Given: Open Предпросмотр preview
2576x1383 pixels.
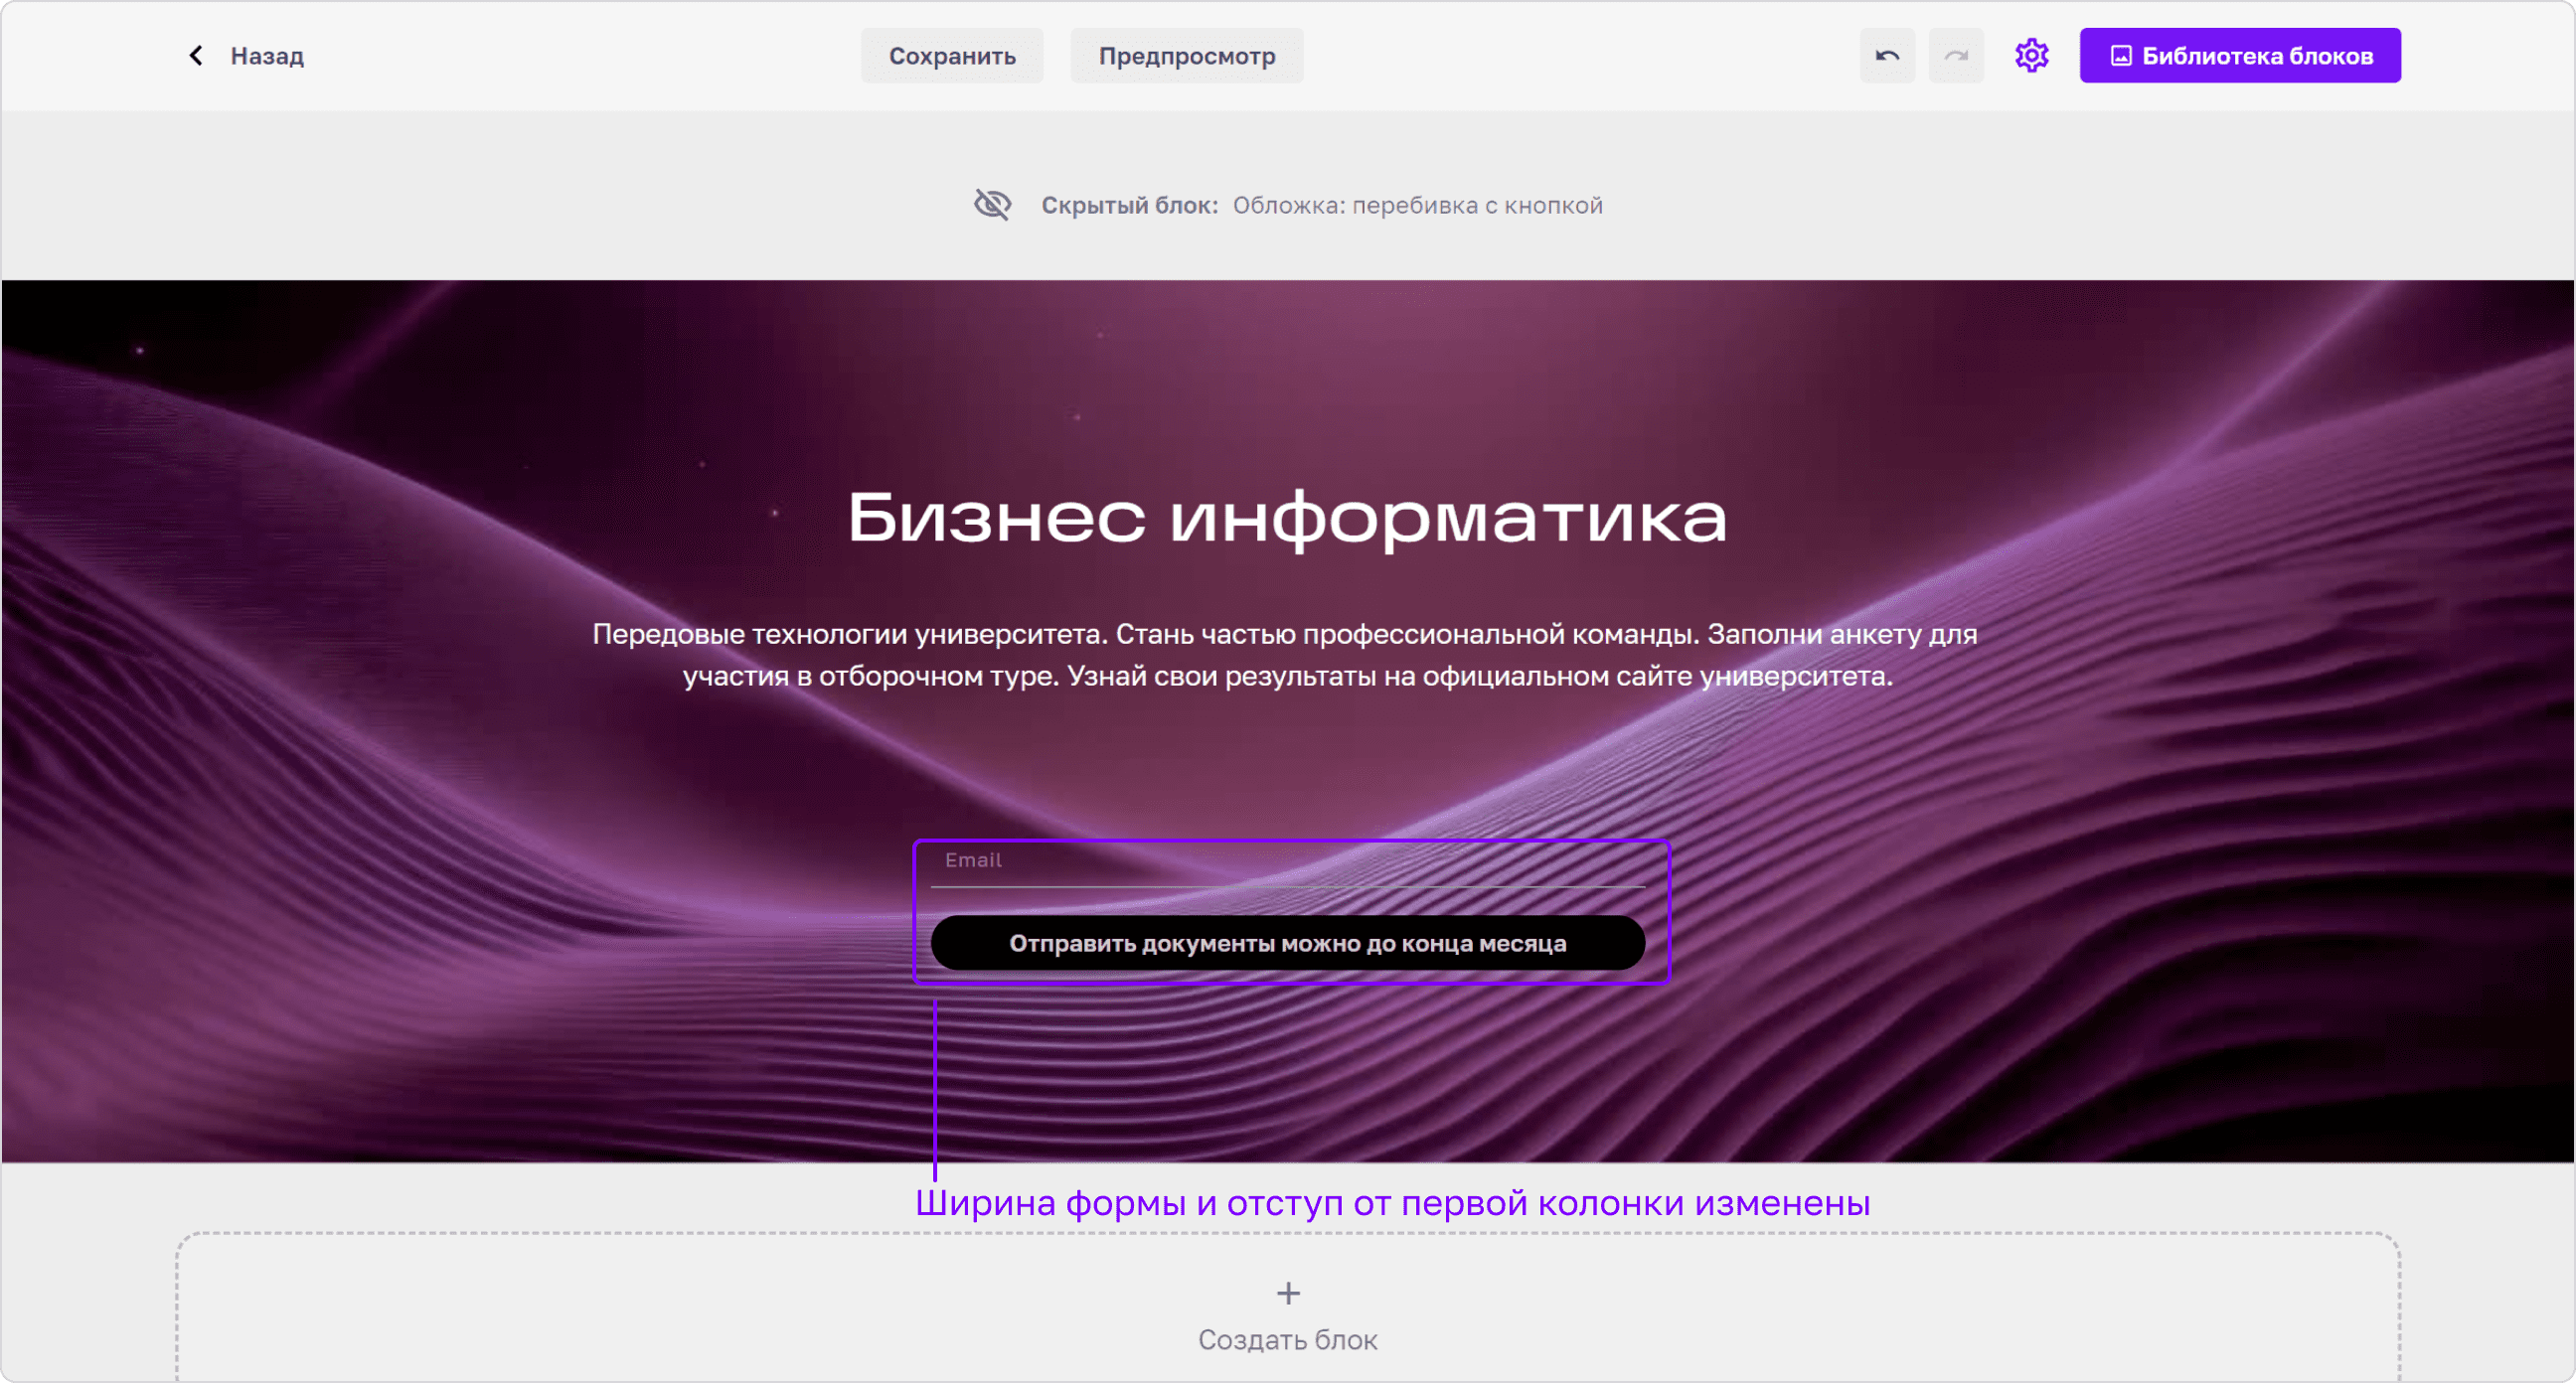Looking at the screenshot, I should (1187, 56).
